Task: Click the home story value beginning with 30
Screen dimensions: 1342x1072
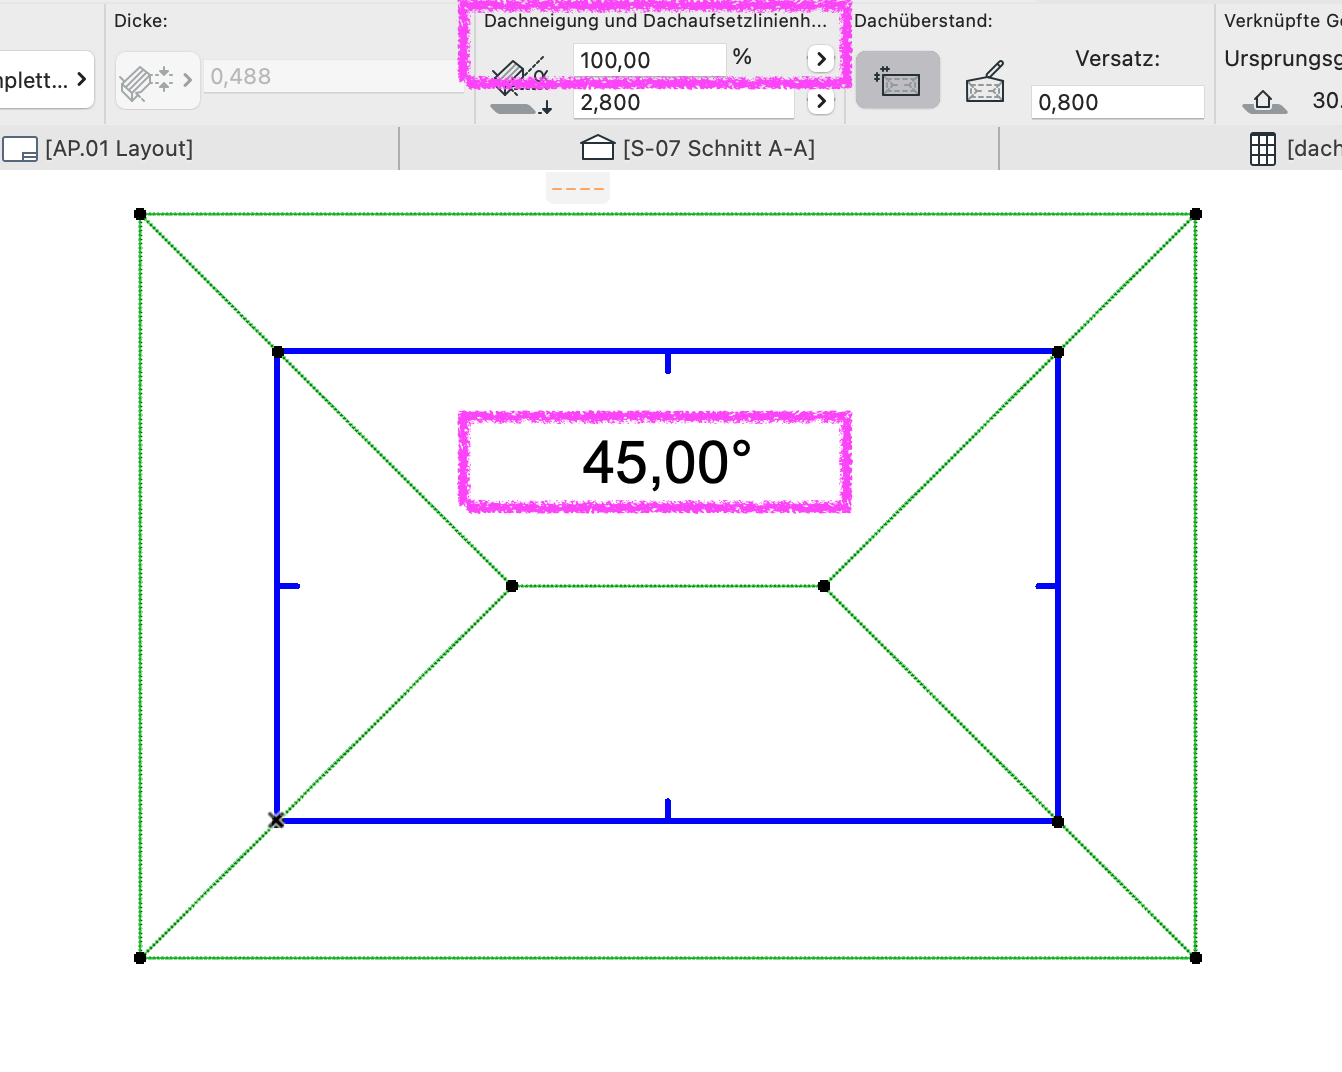Action: 1327,101
